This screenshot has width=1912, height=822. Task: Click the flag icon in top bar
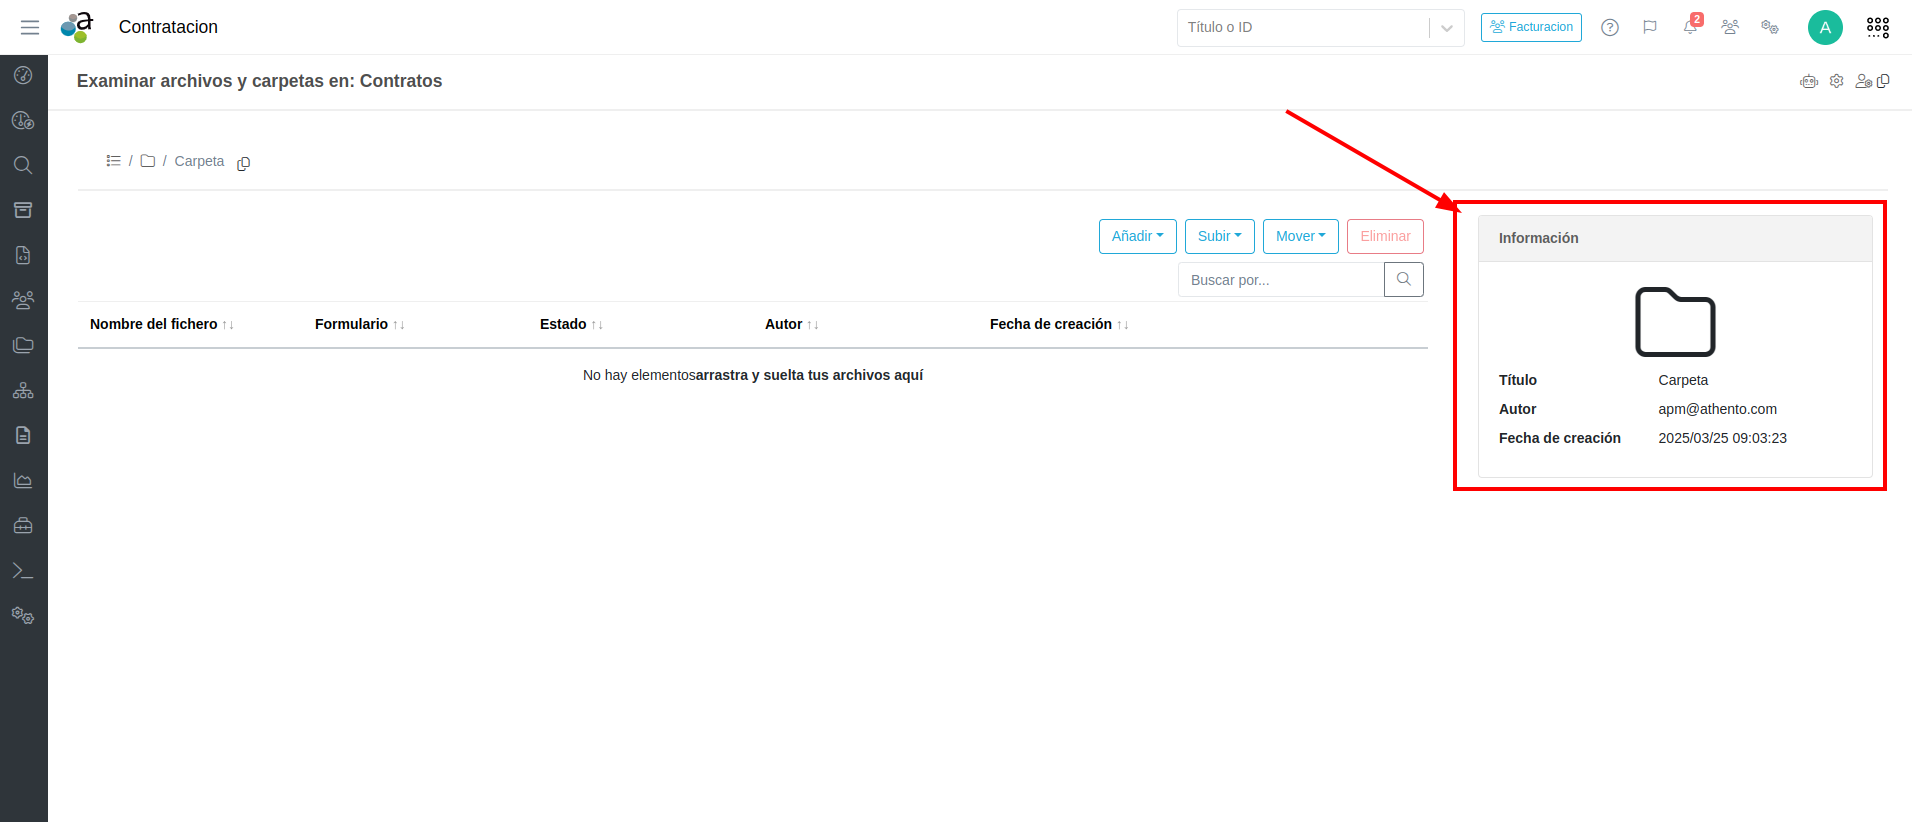(x=1649, y=27)
